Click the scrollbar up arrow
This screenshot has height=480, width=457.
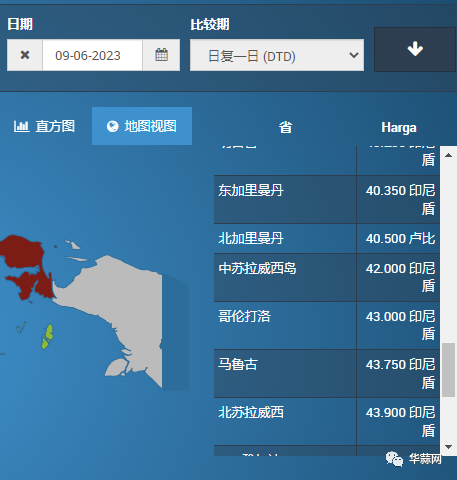tap(448, 155)
